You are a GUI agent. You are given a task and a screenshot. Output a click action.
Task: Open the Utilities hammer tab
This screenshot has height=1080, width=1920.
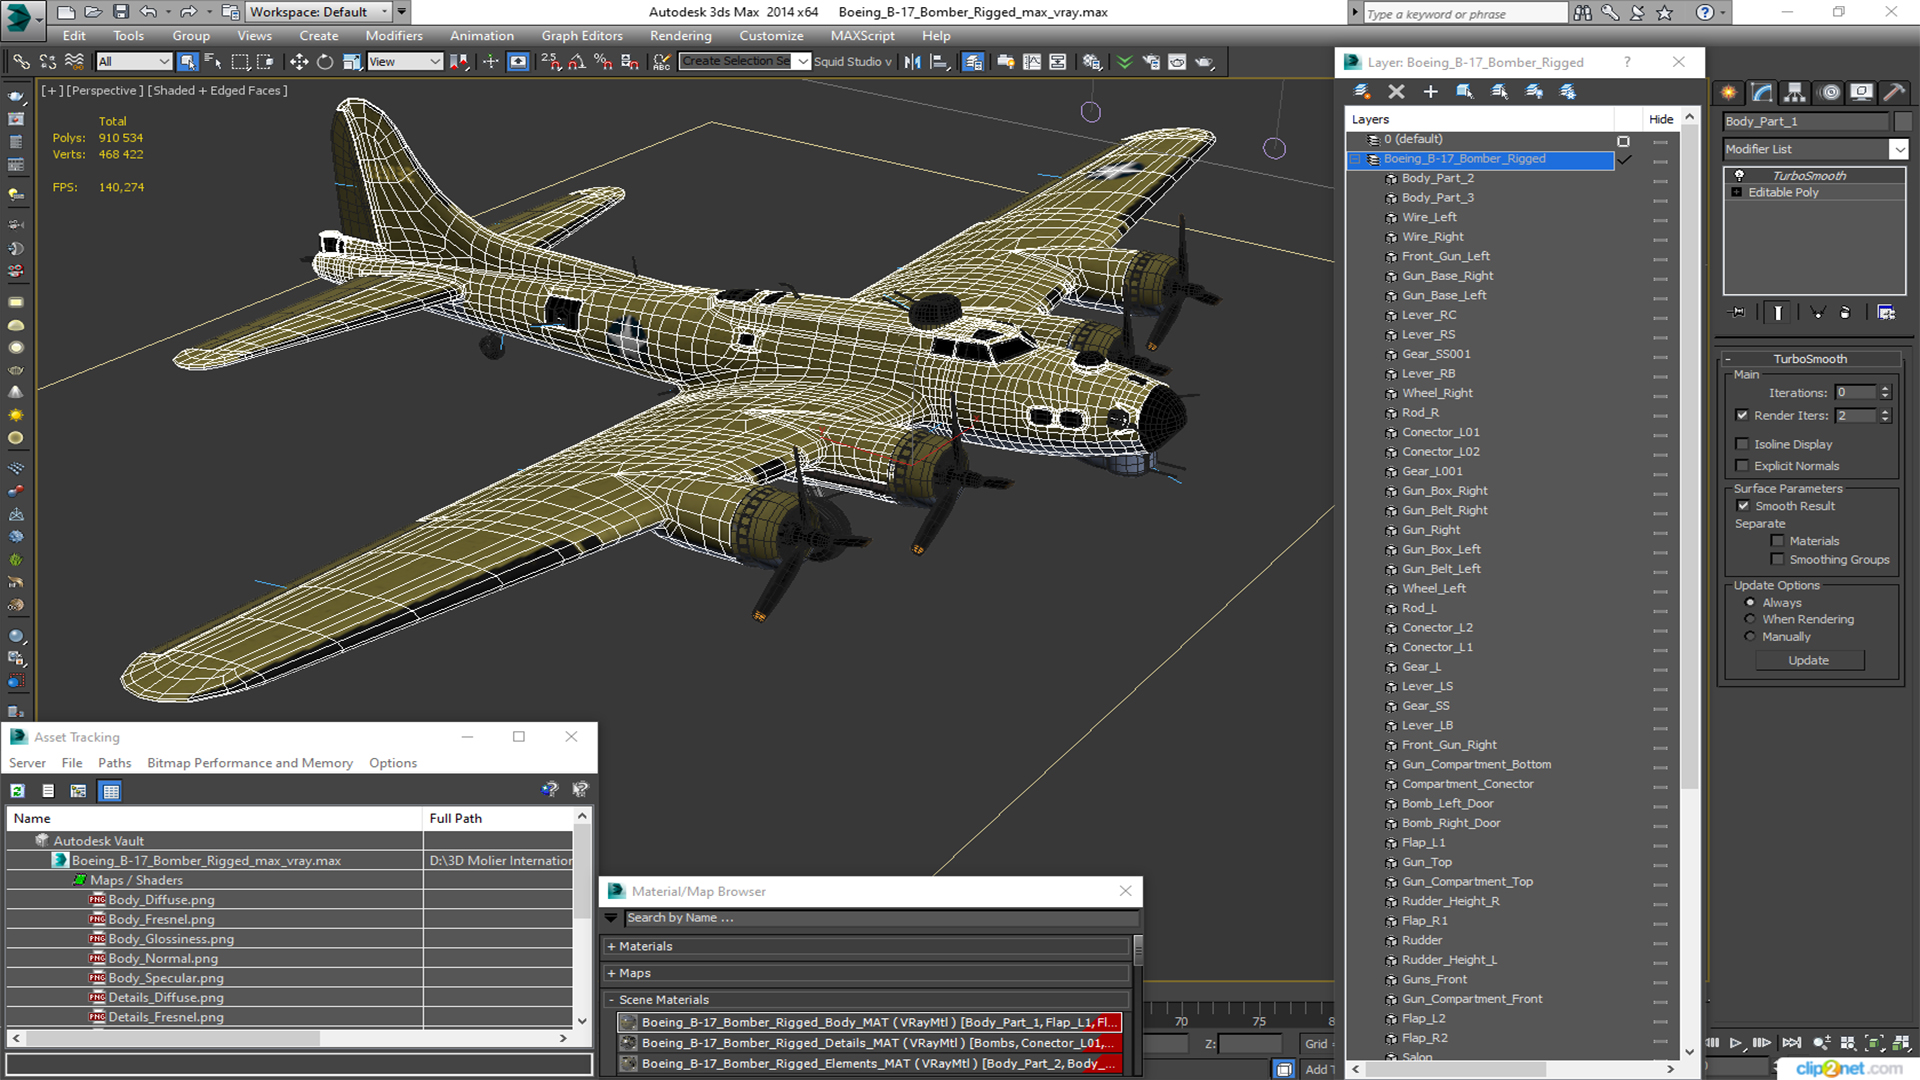(x=1894, y=92)
